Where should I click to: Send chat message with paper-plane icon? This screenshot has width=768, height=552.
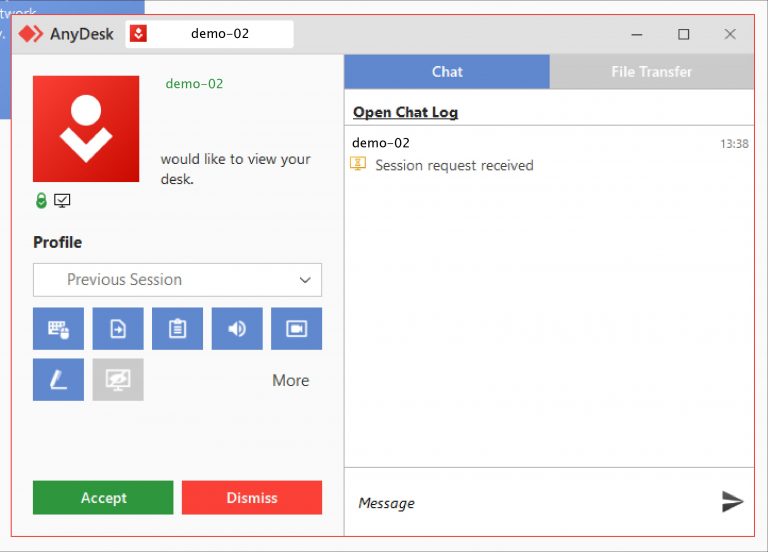pyautogui.click(x=732, y=502)
